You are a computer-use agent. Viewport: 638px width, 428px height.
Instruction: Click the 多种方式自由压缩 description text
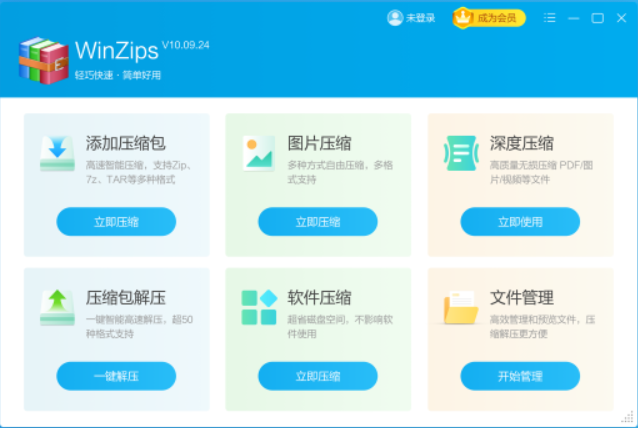(340, 172)
